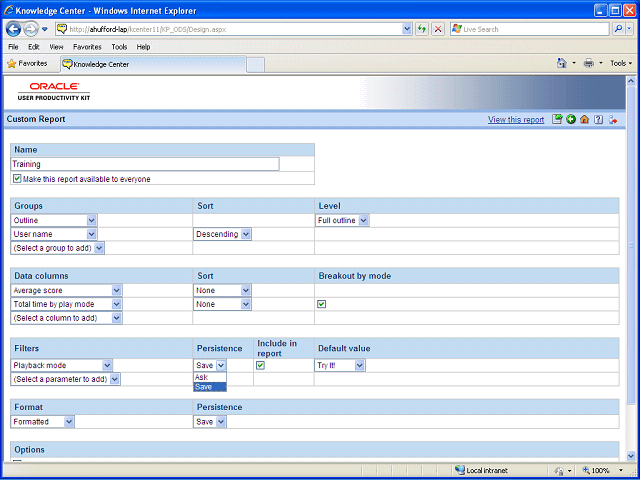Click the browser Home toolbar icon
The width and height of the screenshot is (640, 480).
click(562, 63)
